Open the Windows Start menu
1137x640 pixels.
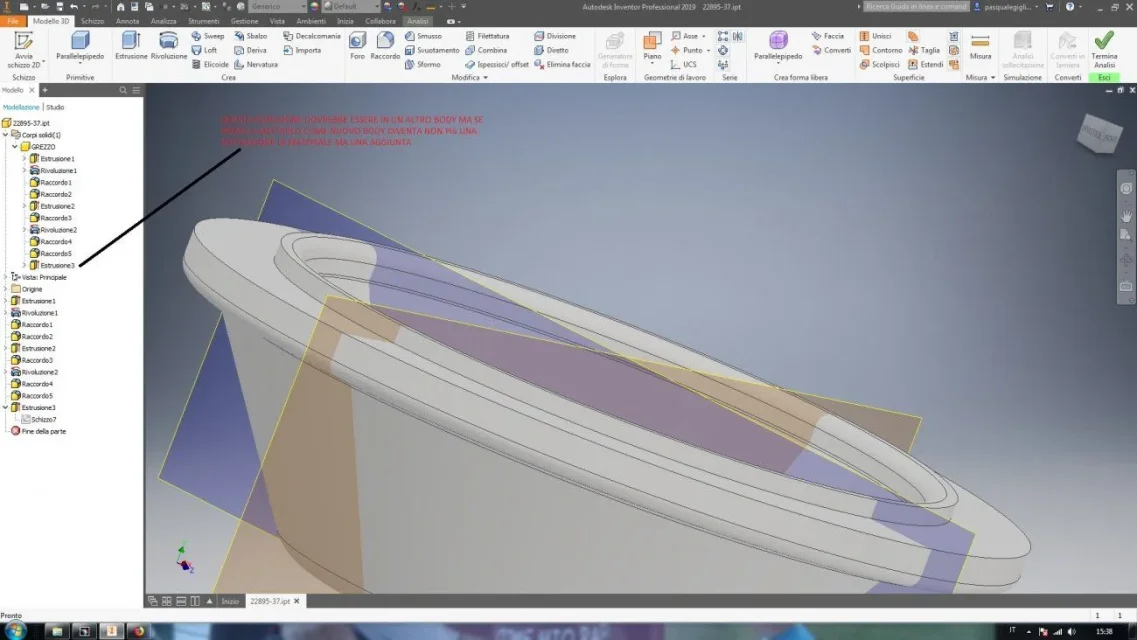click(x=15, y=631)
